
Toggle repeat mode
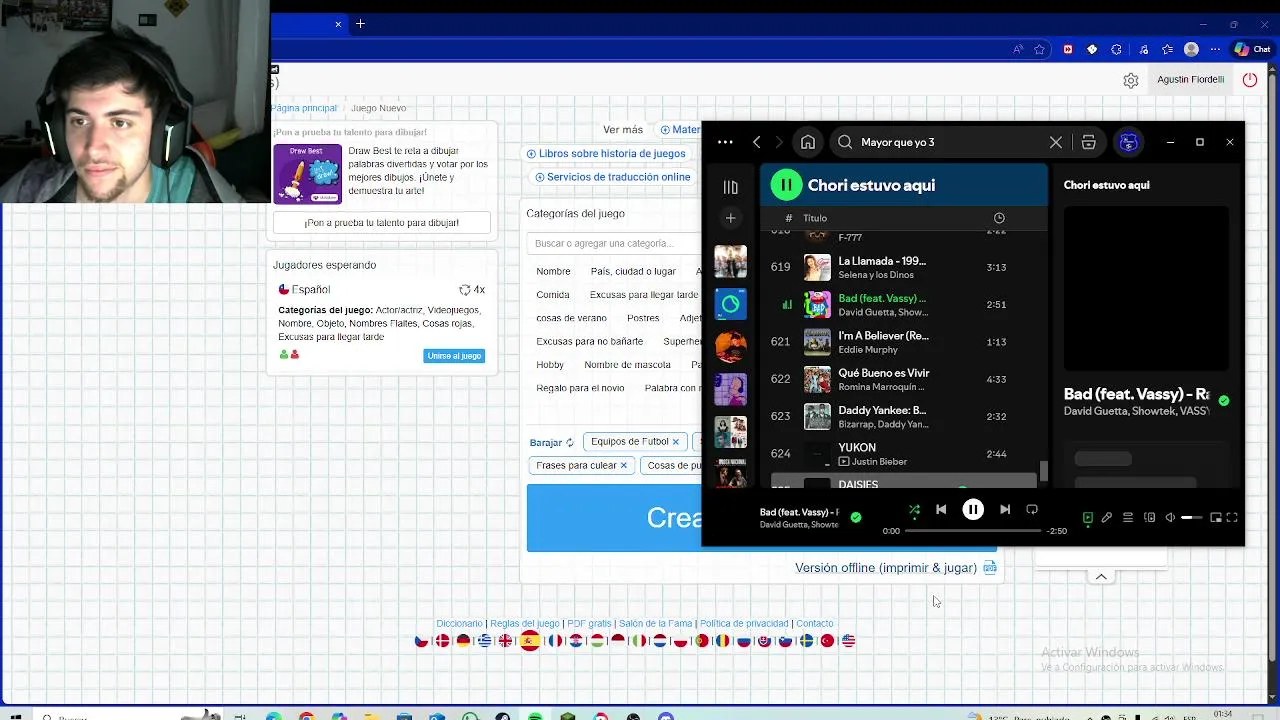1032,509
